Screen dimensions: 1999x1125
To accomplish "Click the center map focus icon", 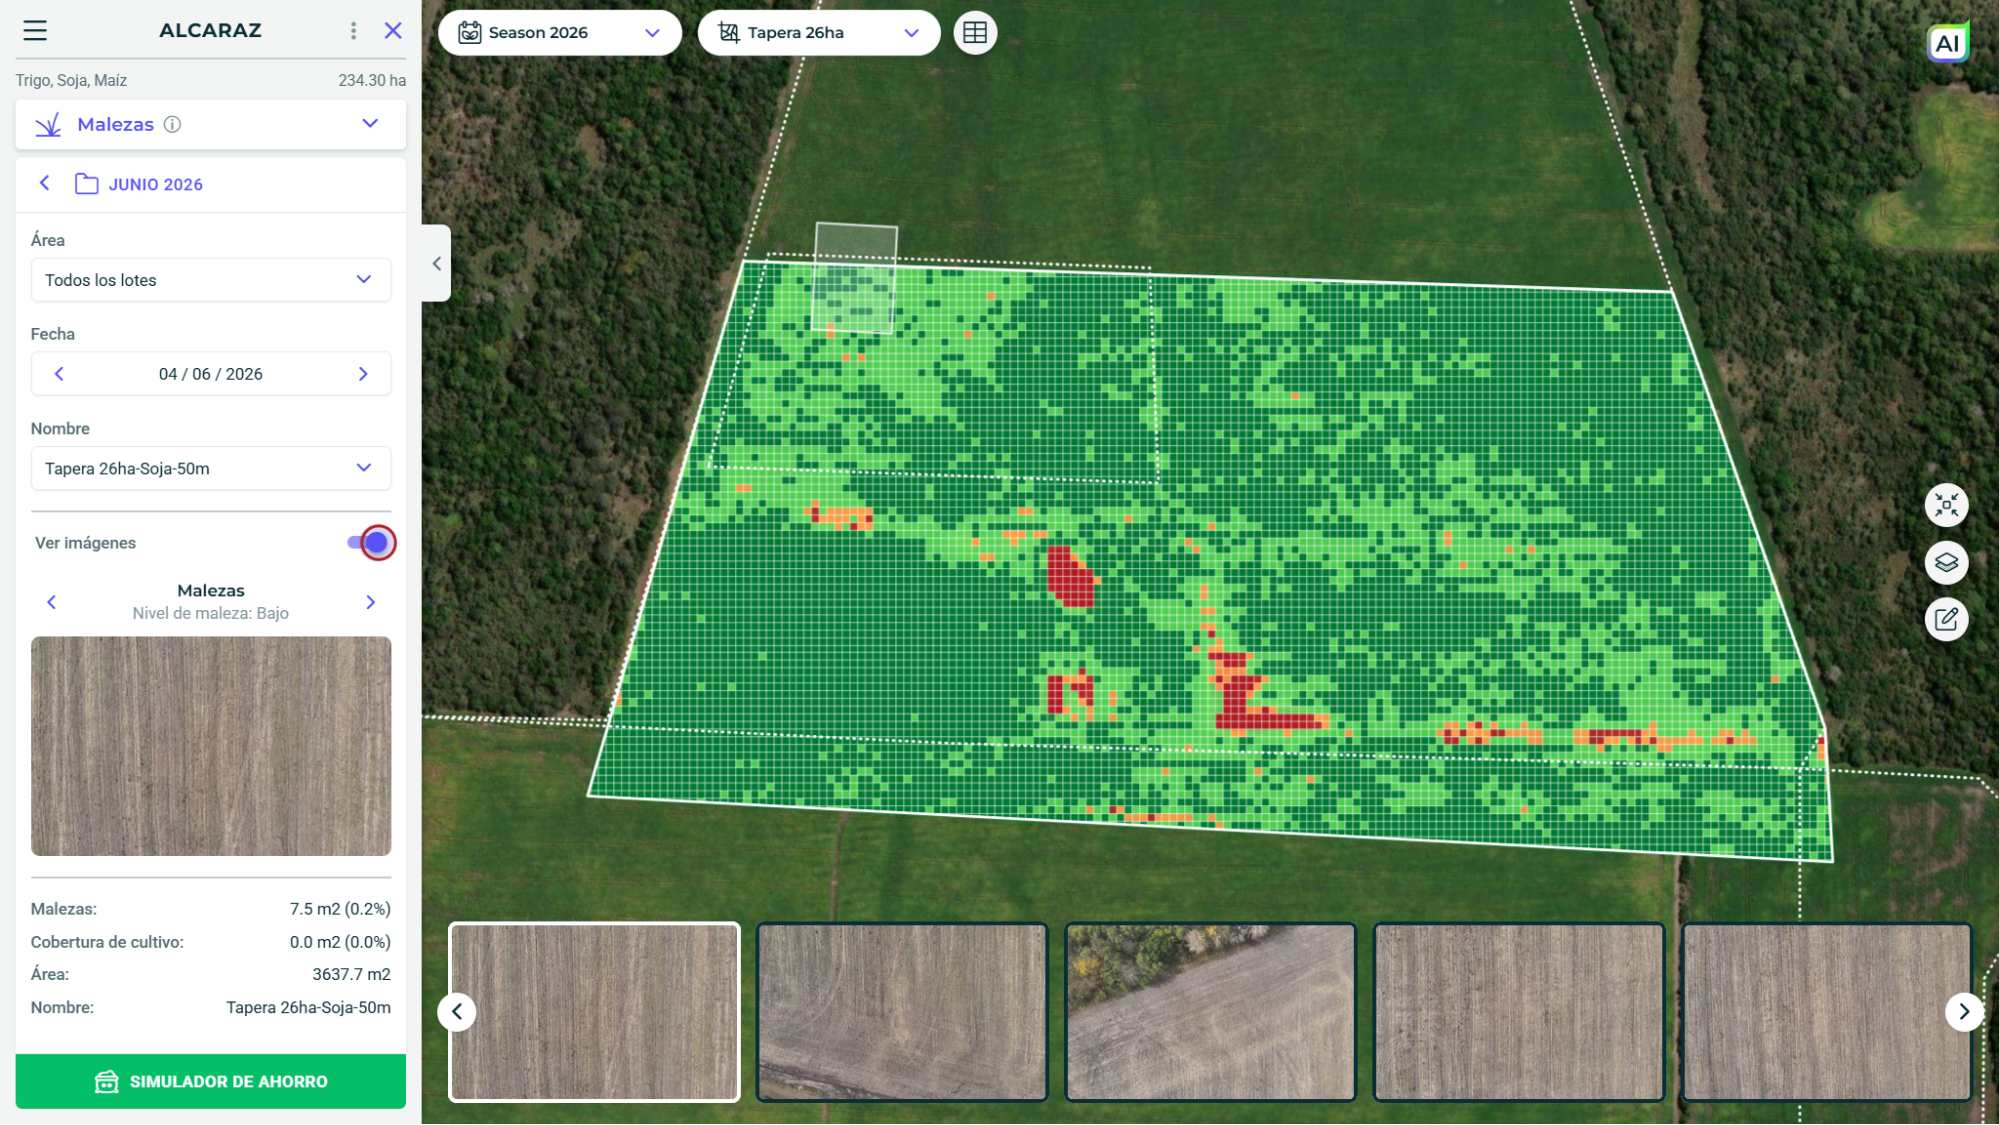I will coord(1946,505).
